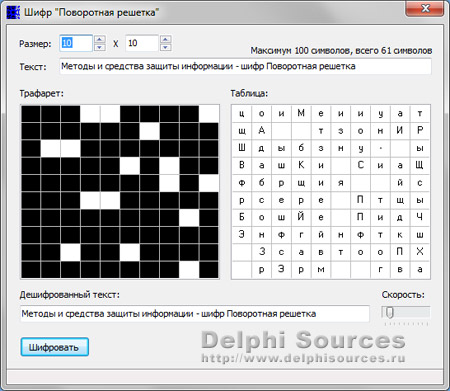Toggle first white cell in stencil top row
The image size is (450, 391).
[x=90, y=114]
